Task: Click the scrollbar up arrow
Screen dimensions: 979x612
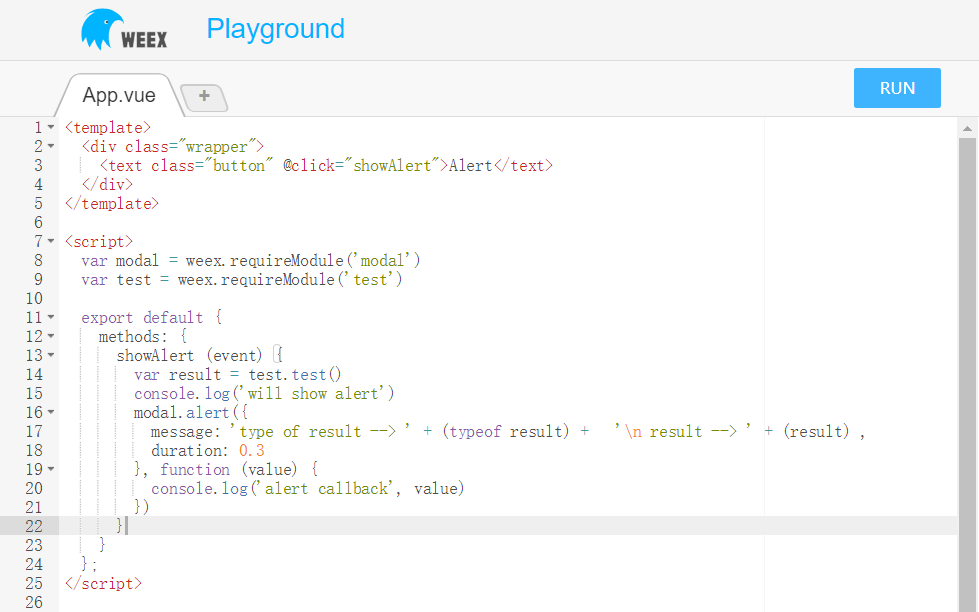Action: (x=967, y=129)
